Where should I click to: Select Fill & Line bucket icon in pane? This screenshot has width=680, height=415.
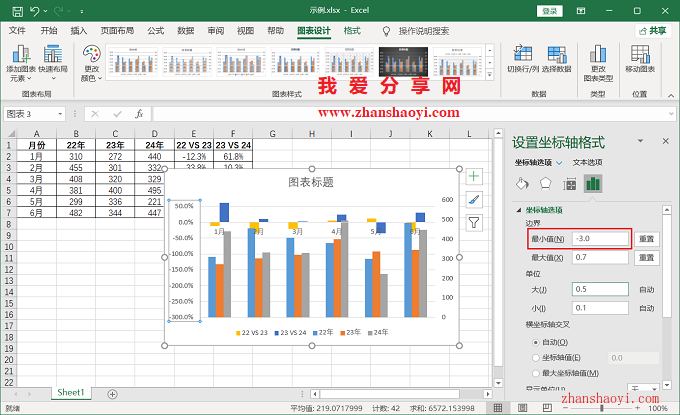point(522,184)
